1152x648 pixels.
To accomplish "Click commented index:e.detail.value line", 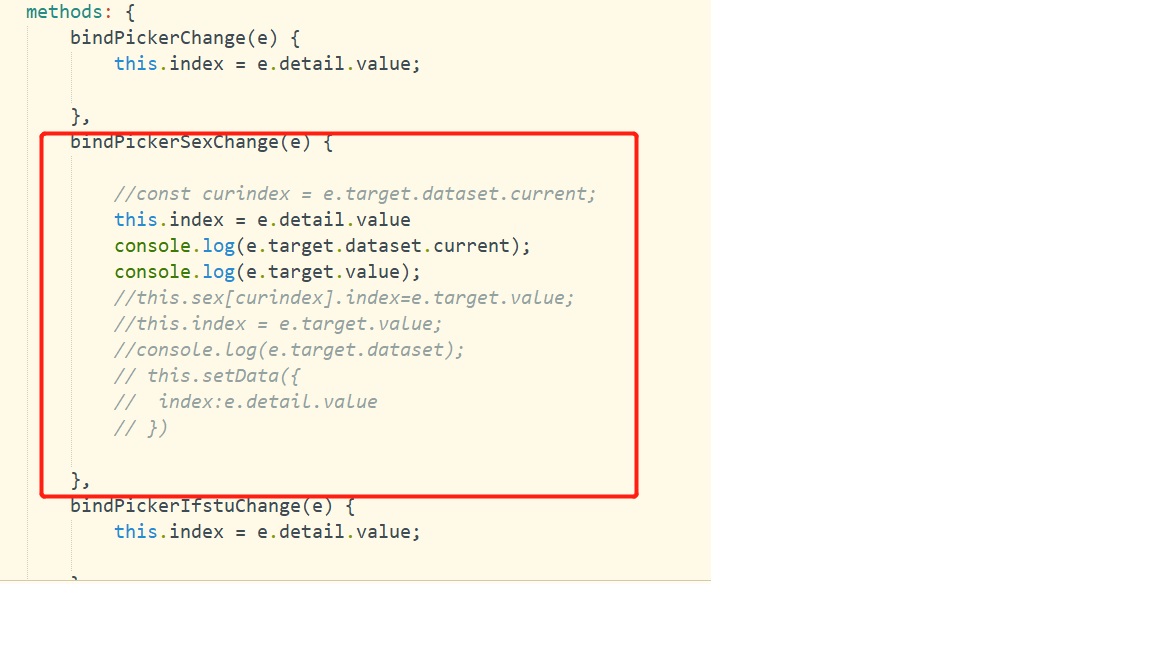I will tap(245, 402).
